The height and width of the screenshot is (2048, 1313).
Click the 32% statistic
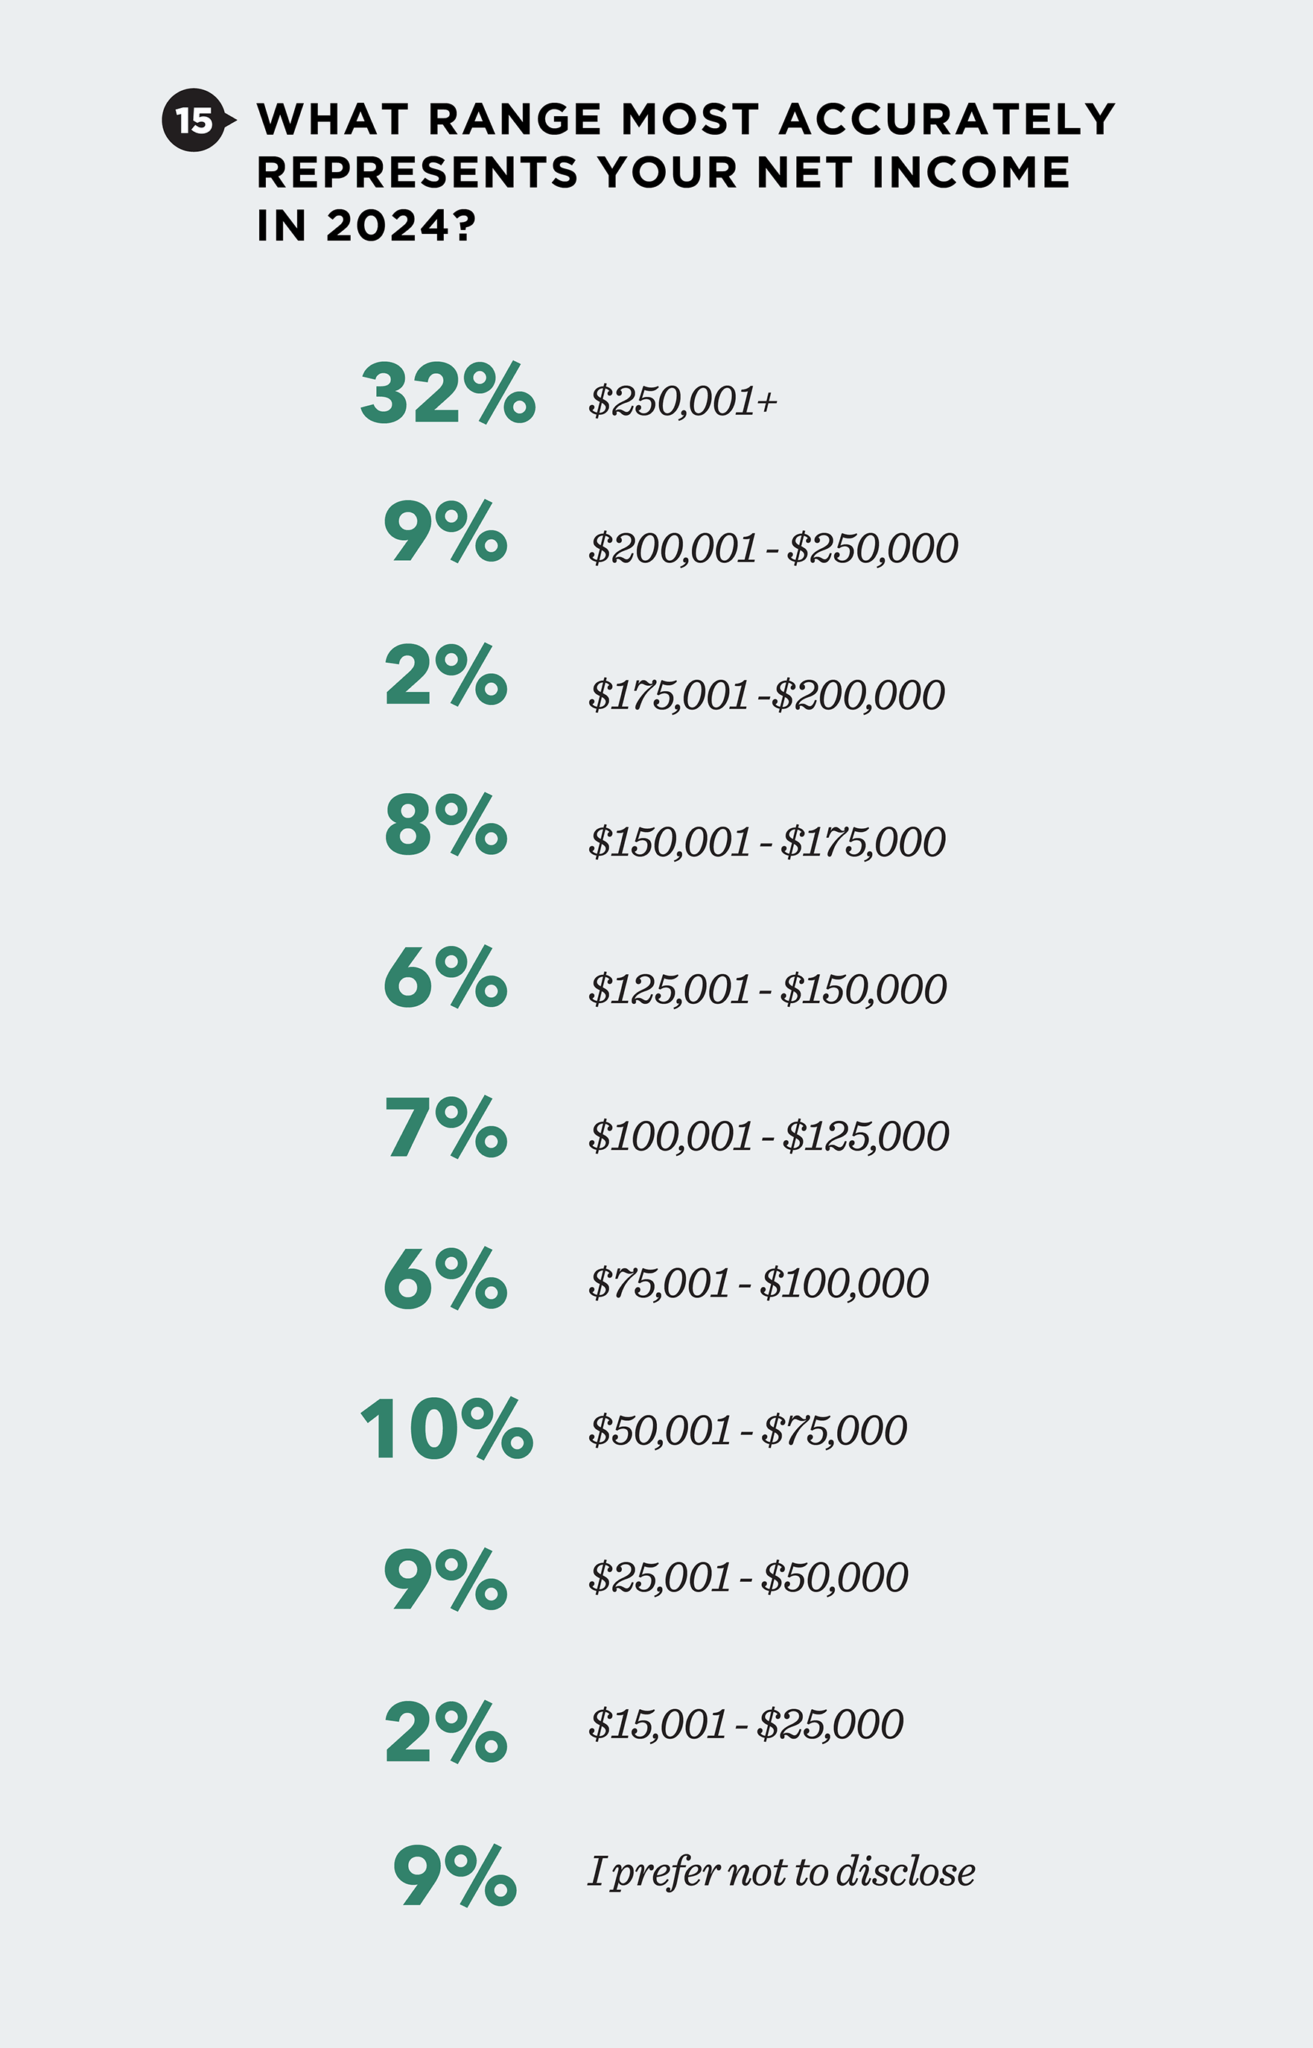447,393
